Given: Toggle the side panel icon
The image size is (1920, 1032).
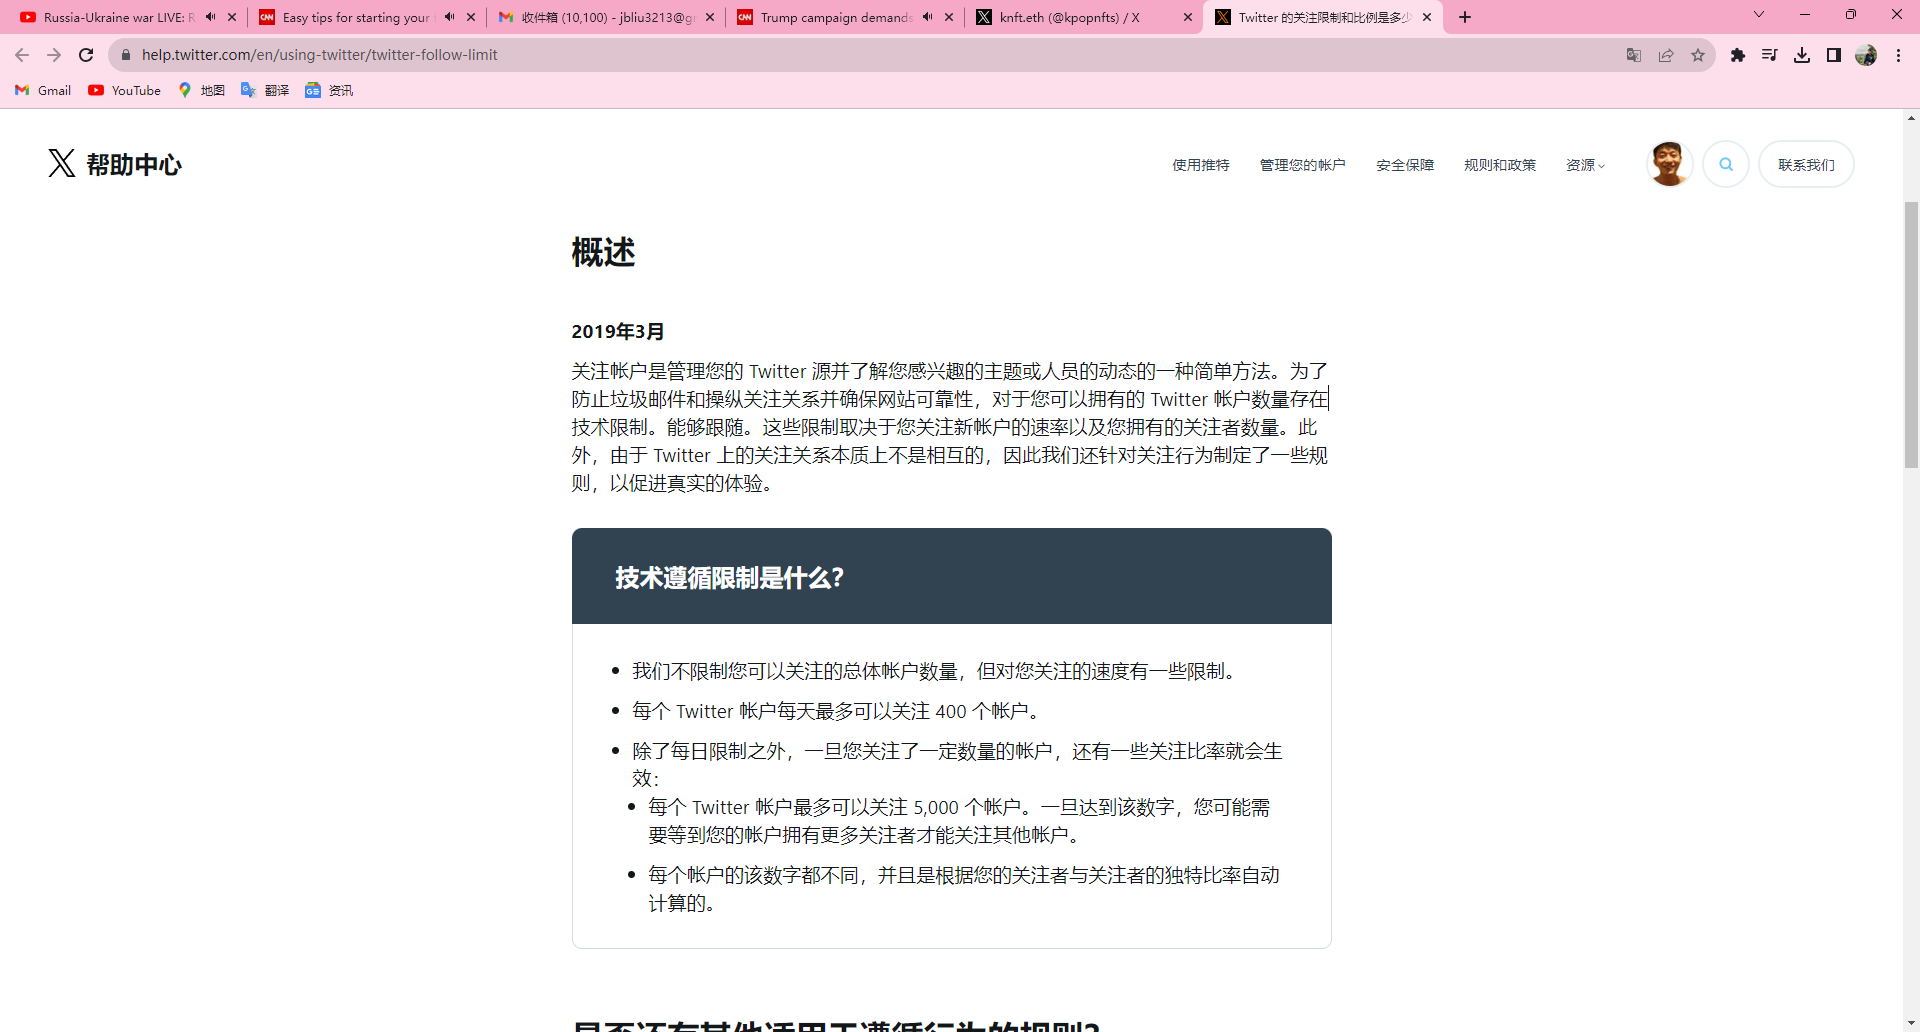Looking at the screenshot, I should coord(1834,55).
